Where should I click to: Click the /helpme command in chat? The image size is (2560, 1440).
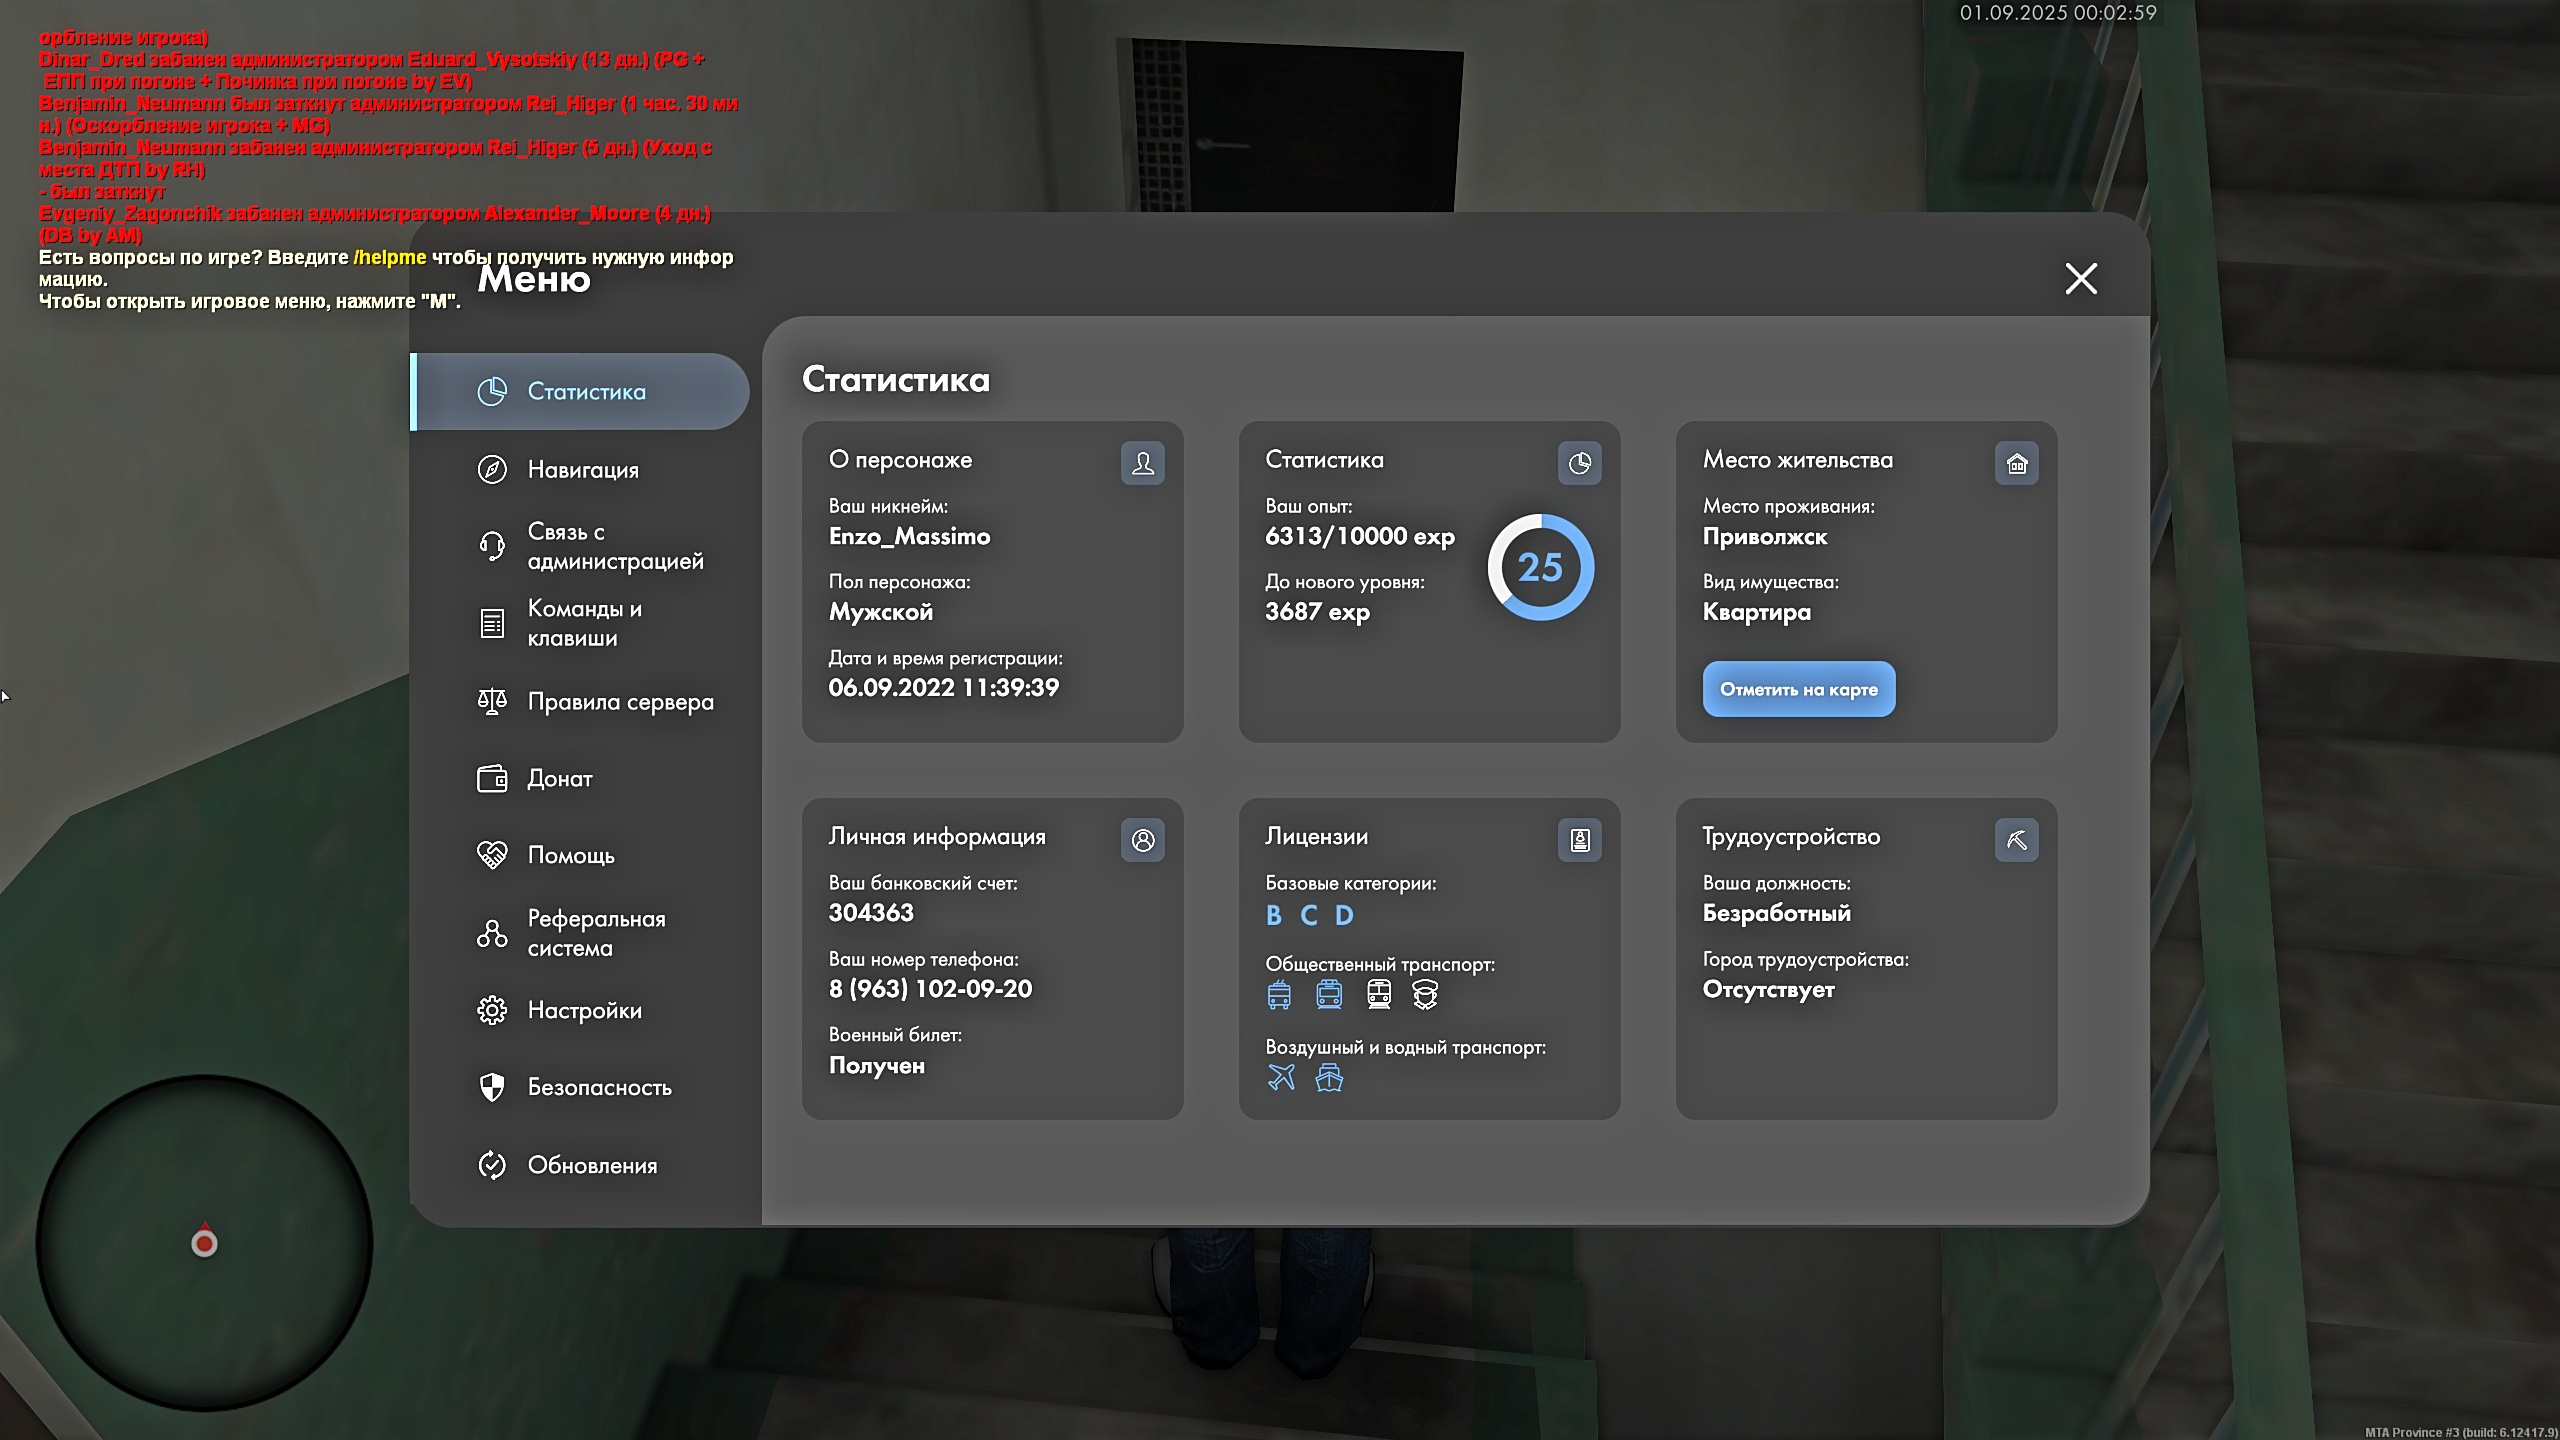[x=390, y=257]
